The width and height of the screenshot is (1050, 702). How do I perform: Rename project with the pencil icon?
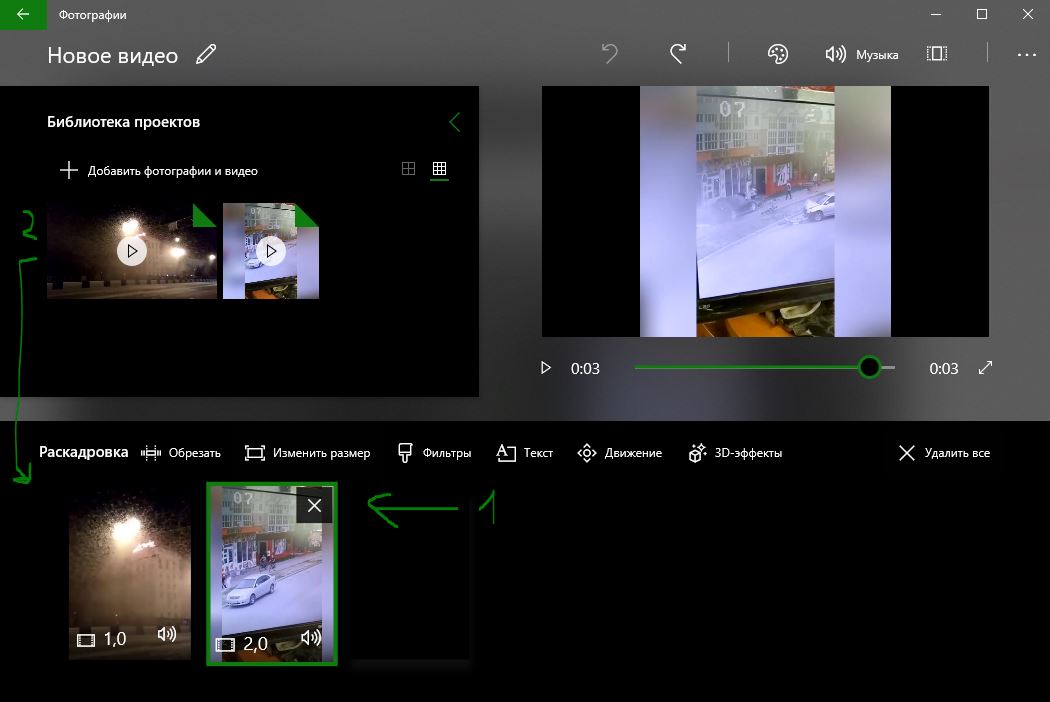click(206, 54)
